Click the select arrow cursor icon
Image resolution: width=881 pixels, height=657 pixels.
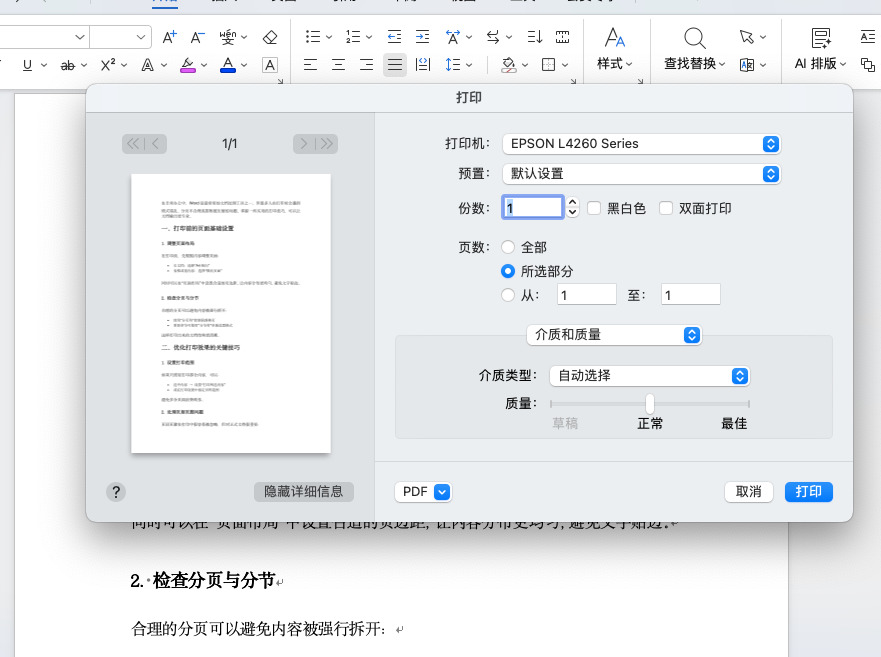pyautogui.click(x=746, y=37)
